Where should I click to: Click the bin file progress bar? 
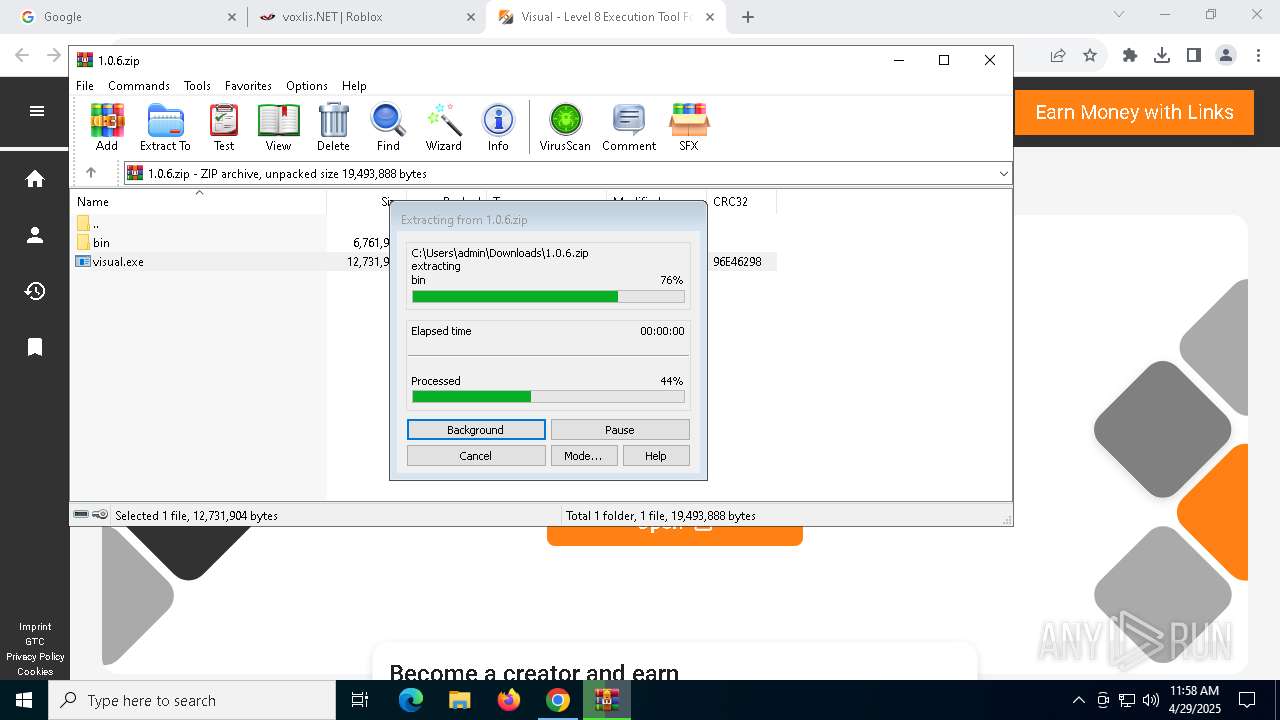(x=548, y=297)
